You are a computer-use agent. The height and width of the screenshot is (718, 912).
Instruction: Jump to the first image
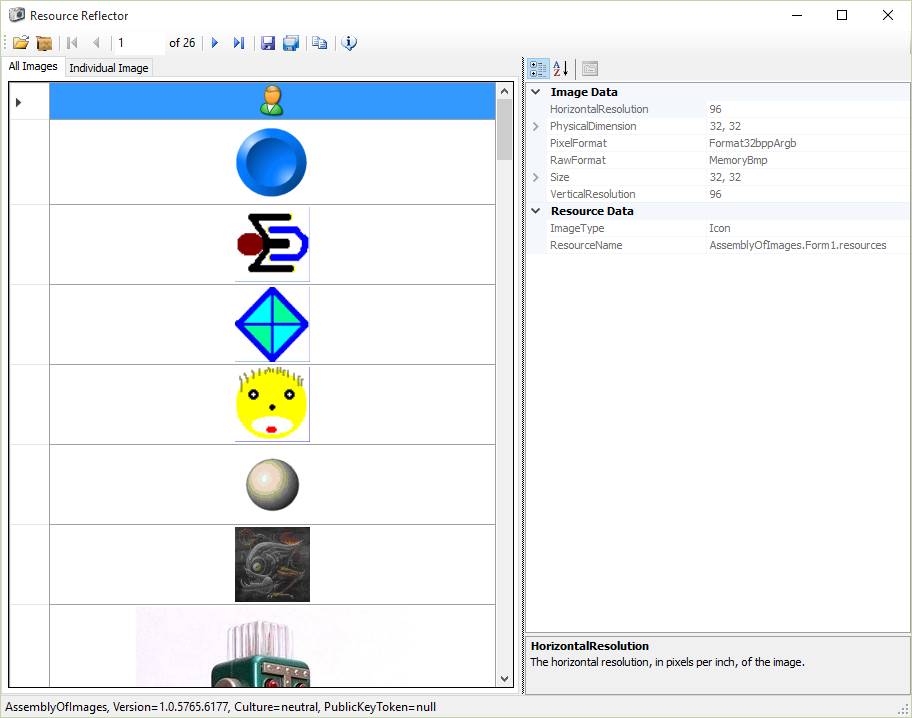[71, 43]
